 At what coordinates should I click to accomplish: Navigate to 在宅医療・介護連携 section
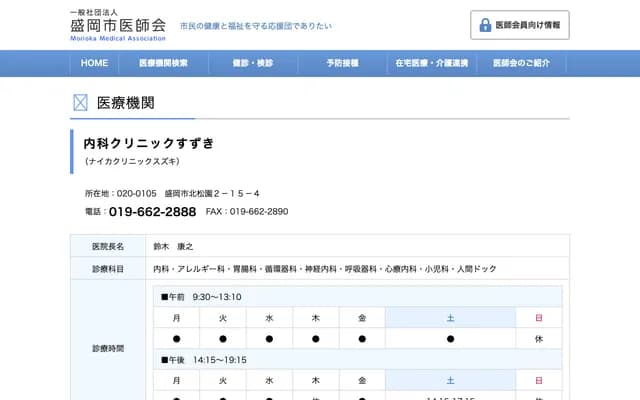pyautogui.click(x=433, y=63)
